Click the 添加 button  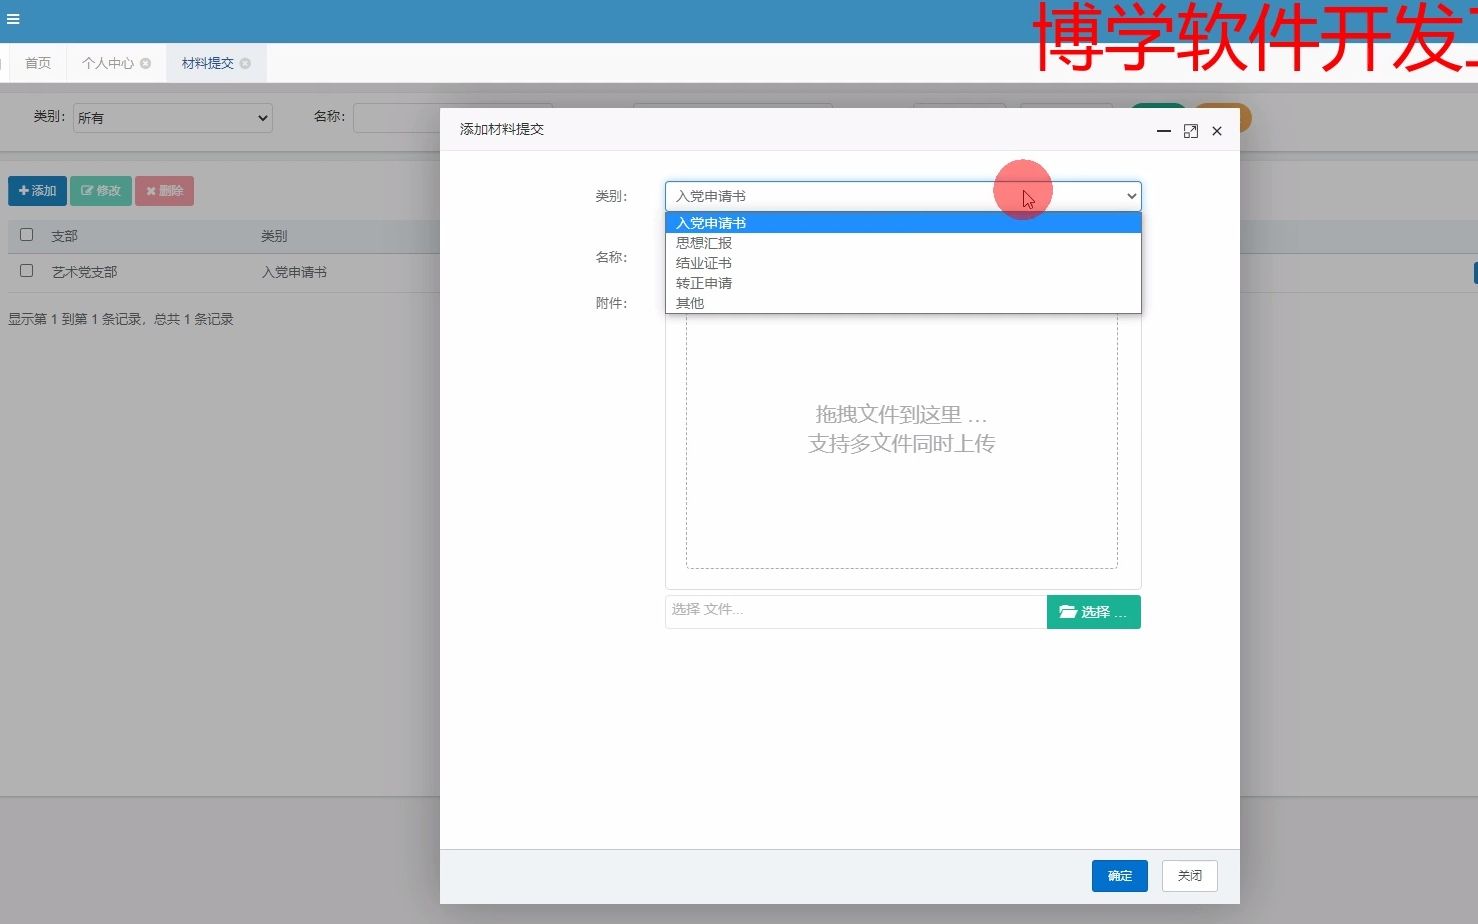37,191
